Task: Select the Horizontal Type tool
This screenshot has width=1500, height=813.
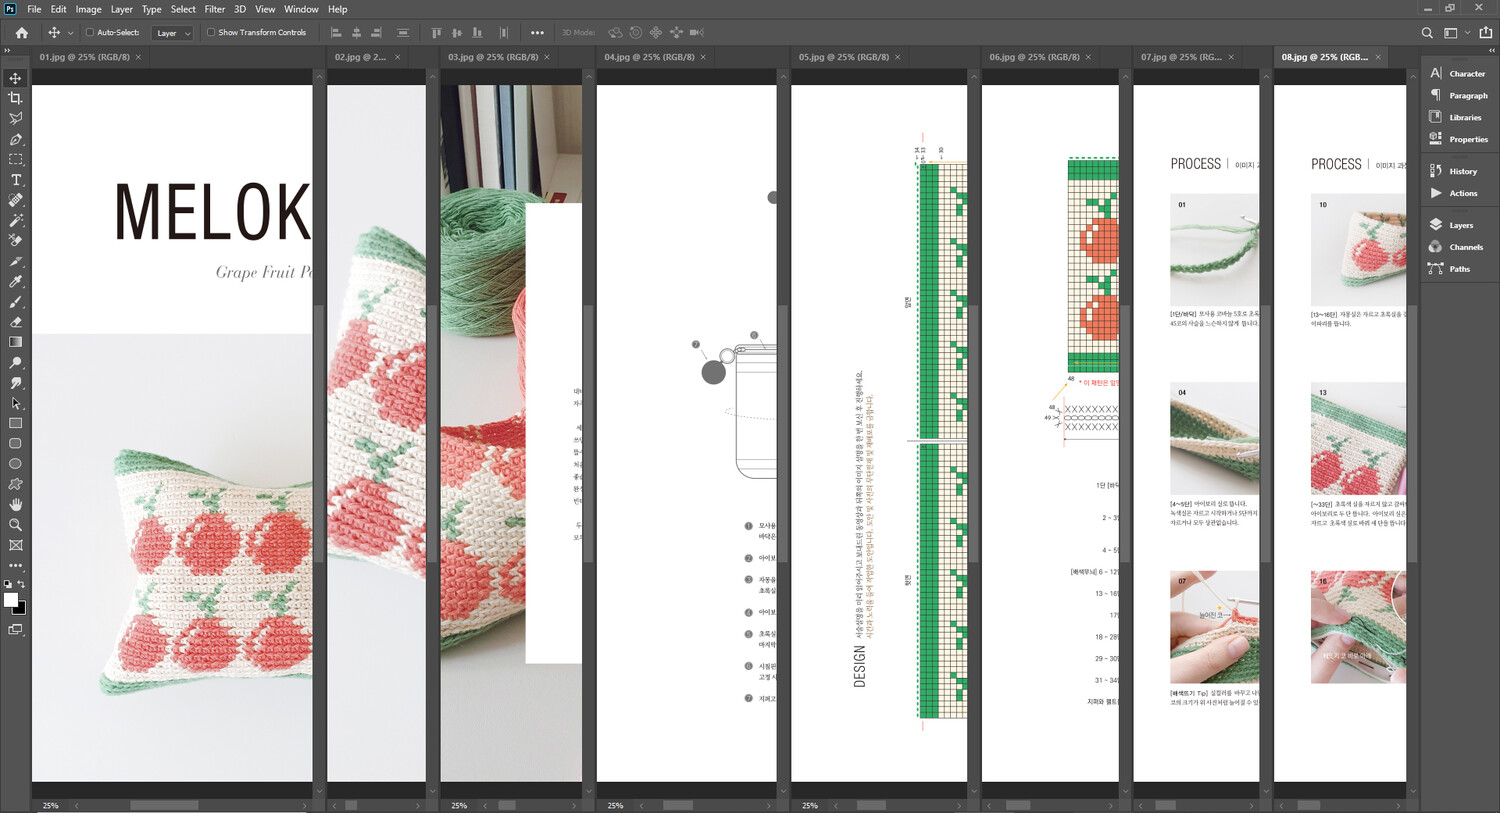Action: pyautogui.click(x=15, y=180)
